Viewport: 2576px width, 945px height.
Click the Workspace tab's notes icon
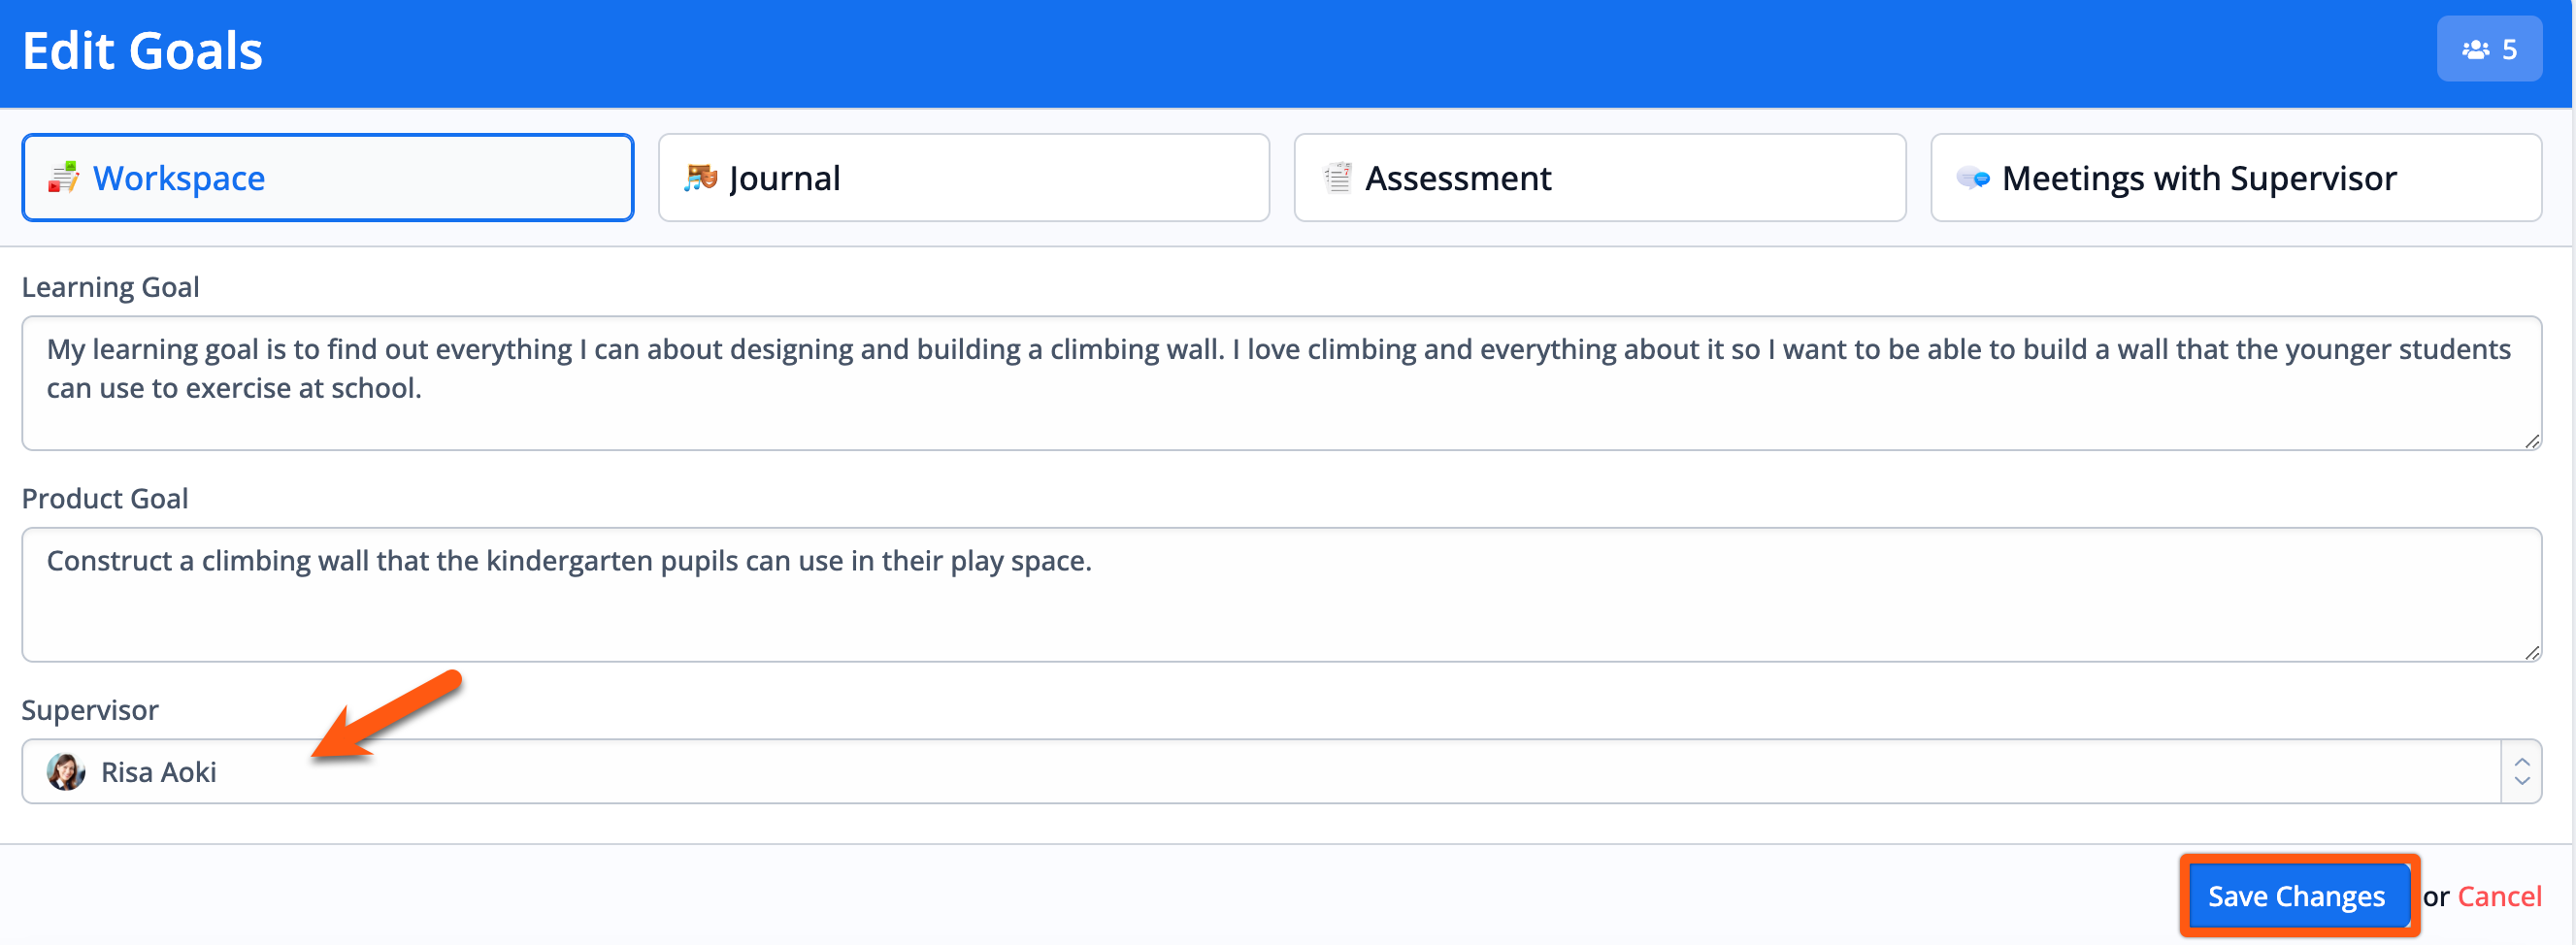pos(64,178)
